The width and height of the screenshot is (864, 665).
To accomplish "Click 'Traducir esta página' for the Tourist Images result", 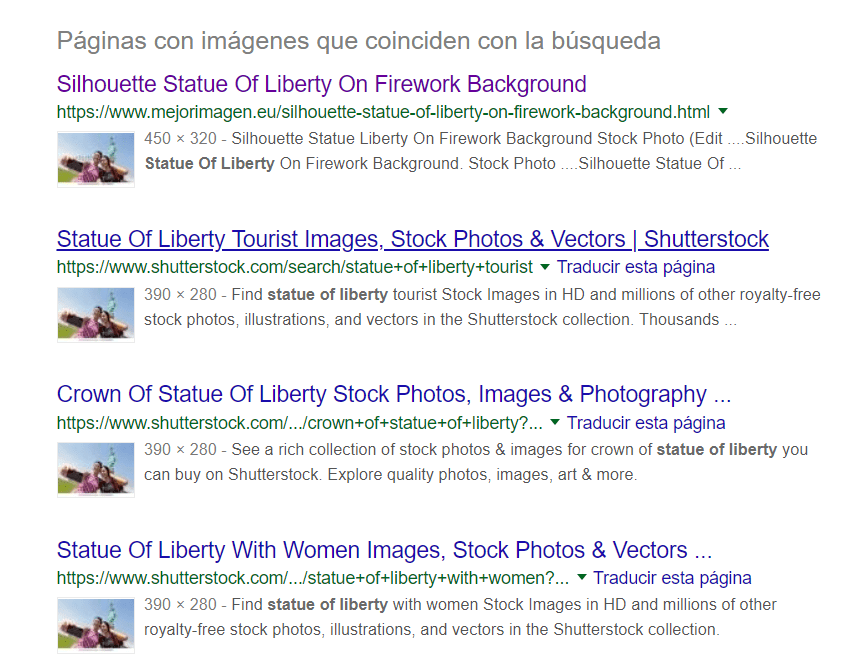I will pyautogui.click(x=636, y=267).
